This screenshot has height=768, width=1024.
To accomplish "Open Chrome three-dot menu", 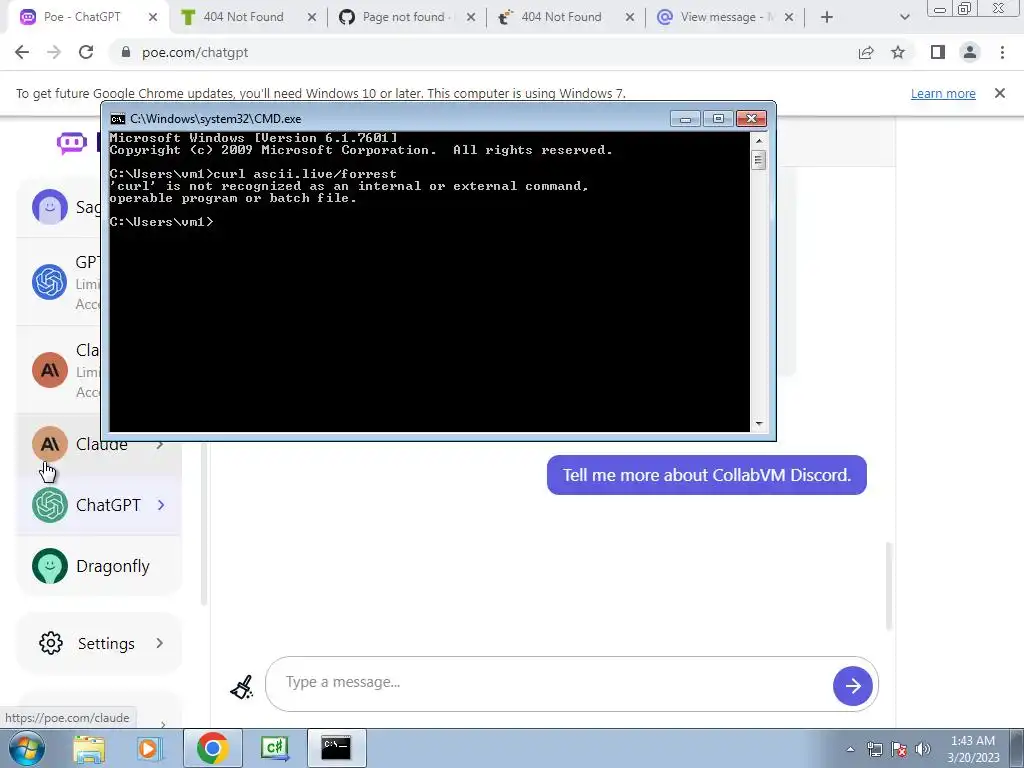I will coord(1002,52).
